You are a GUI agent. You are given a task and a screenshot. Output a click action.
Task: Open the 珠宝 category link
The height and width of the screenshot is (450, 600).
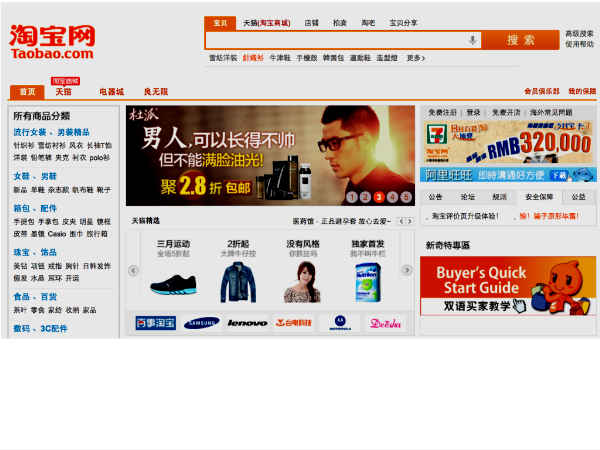(21, 253)
